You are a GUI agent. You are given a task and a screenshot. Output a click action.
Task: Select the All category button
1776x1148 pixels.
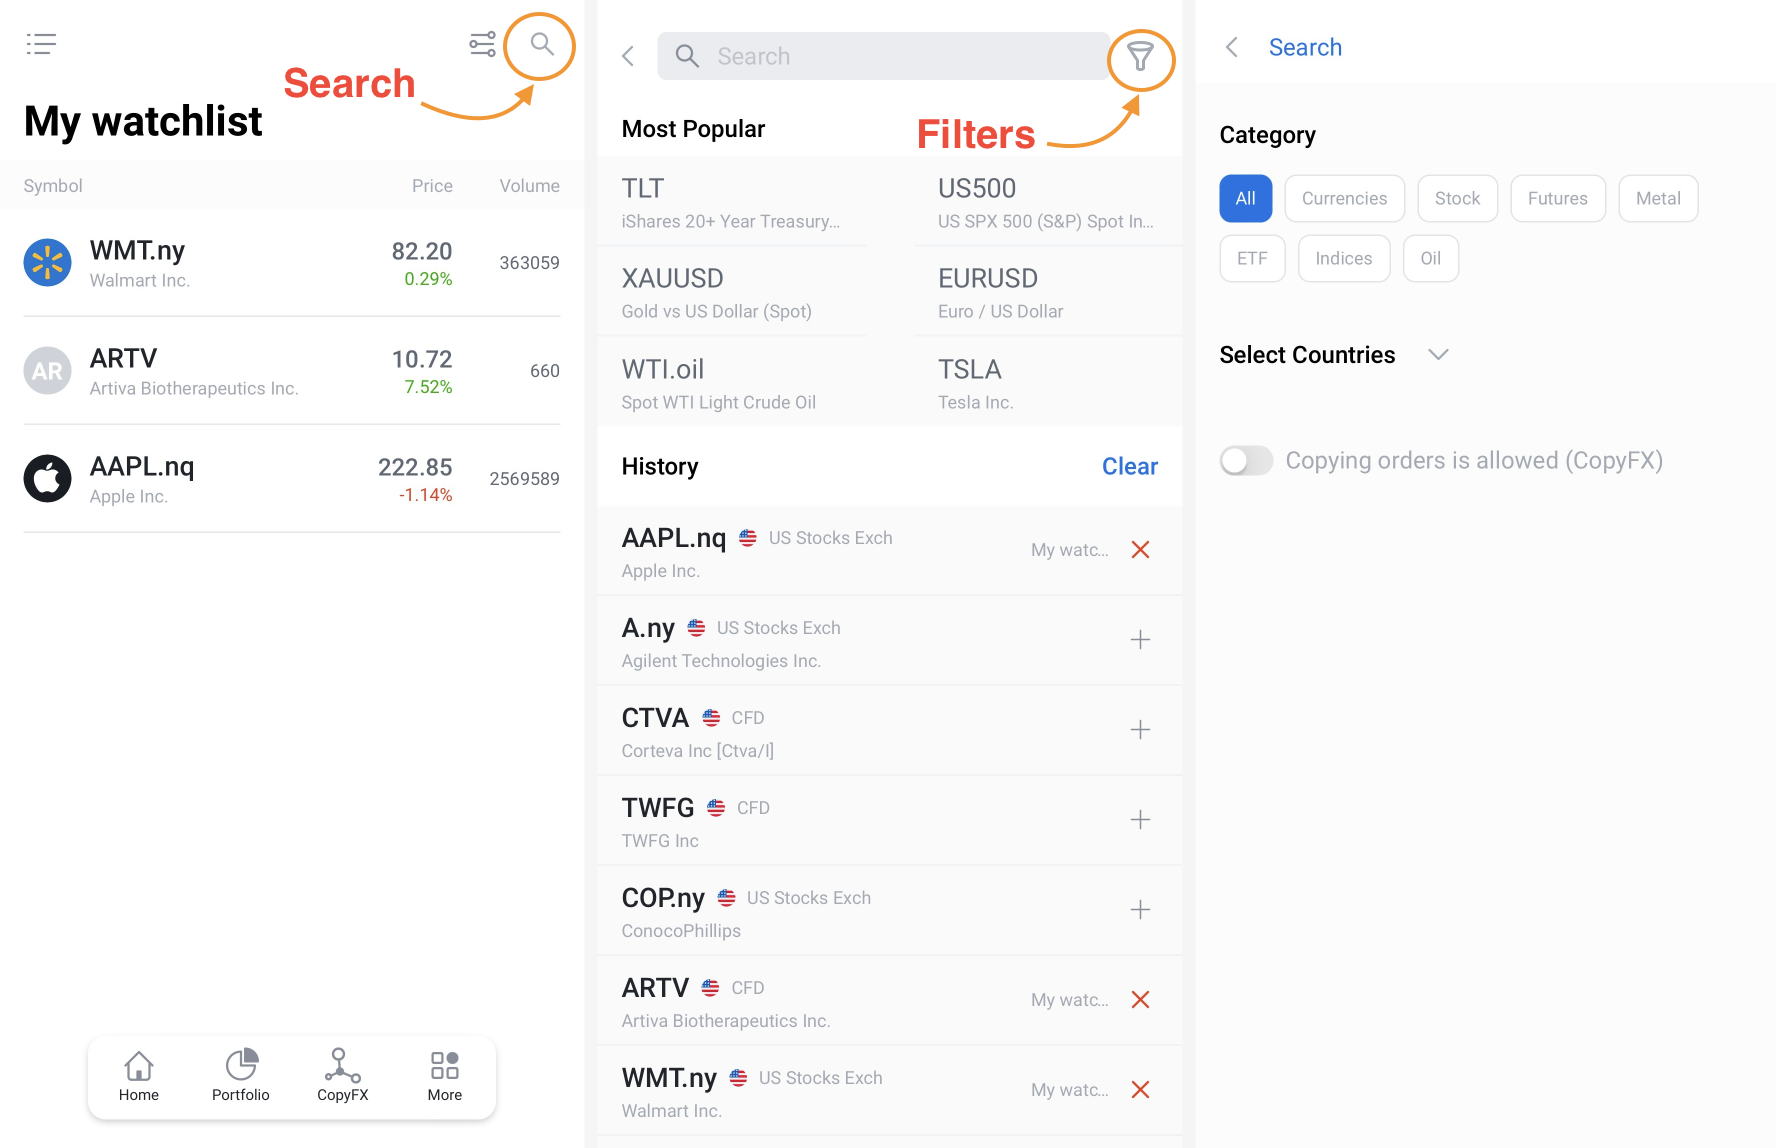pyautogui.click(x=1245, y=198)
